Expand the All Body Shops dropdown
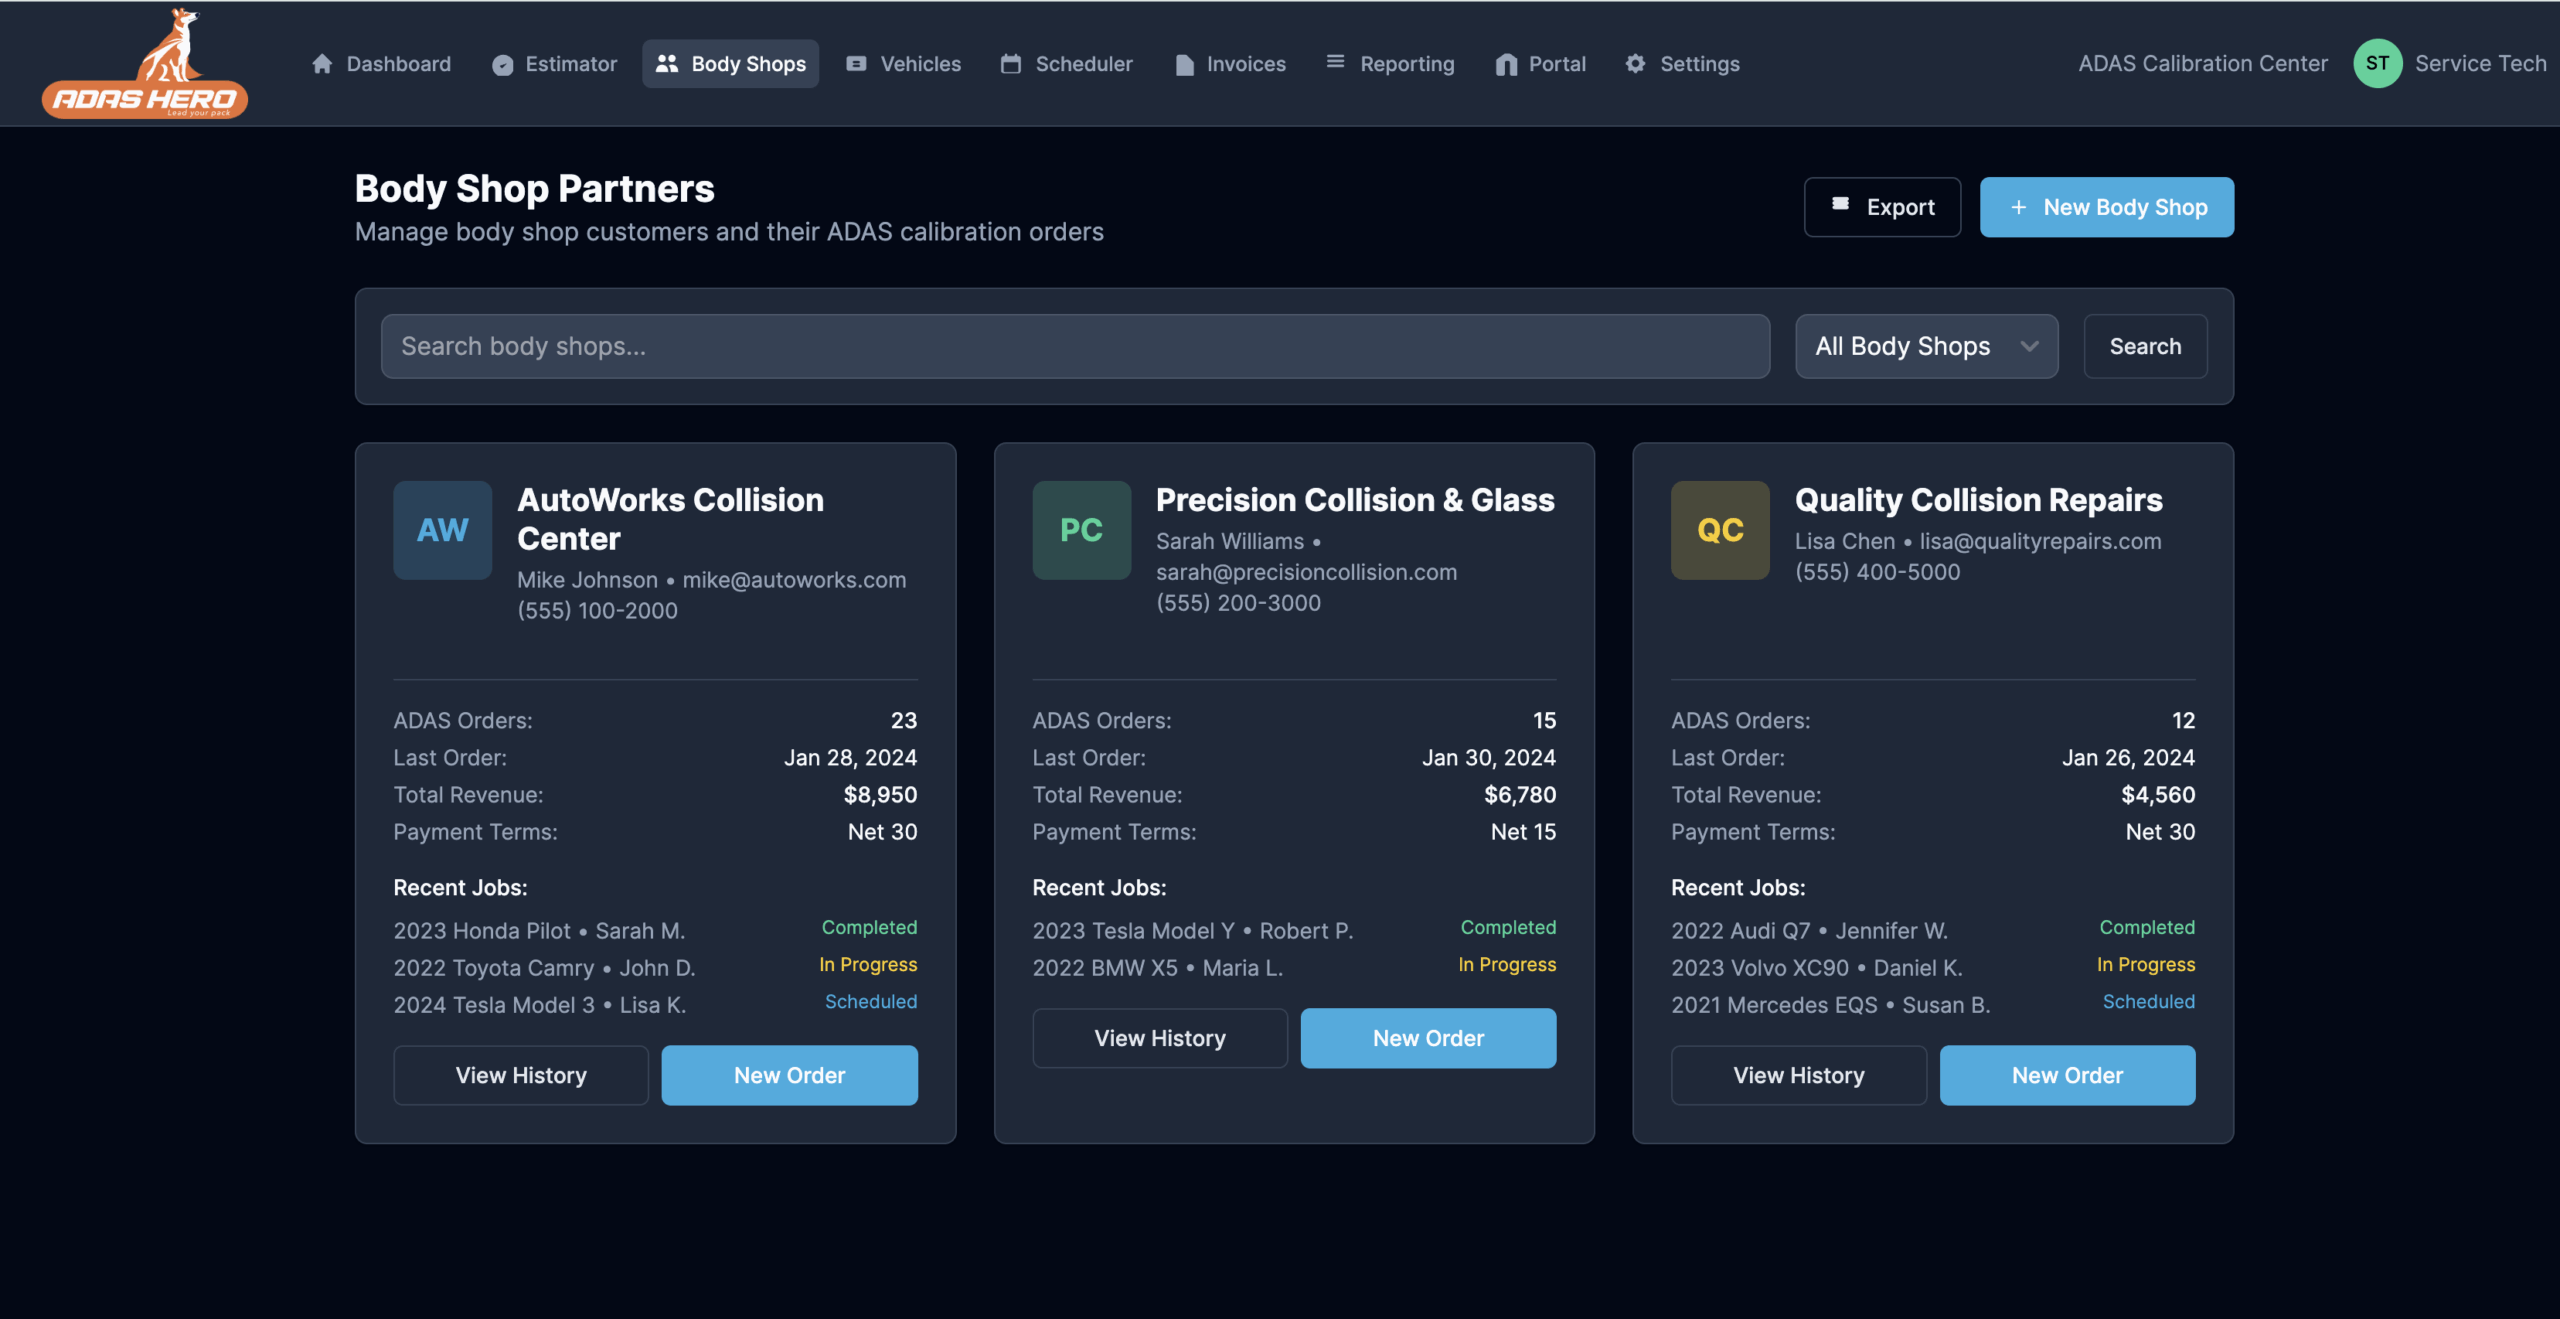The image size is (2560, 1319). [x=1926, y=346]
